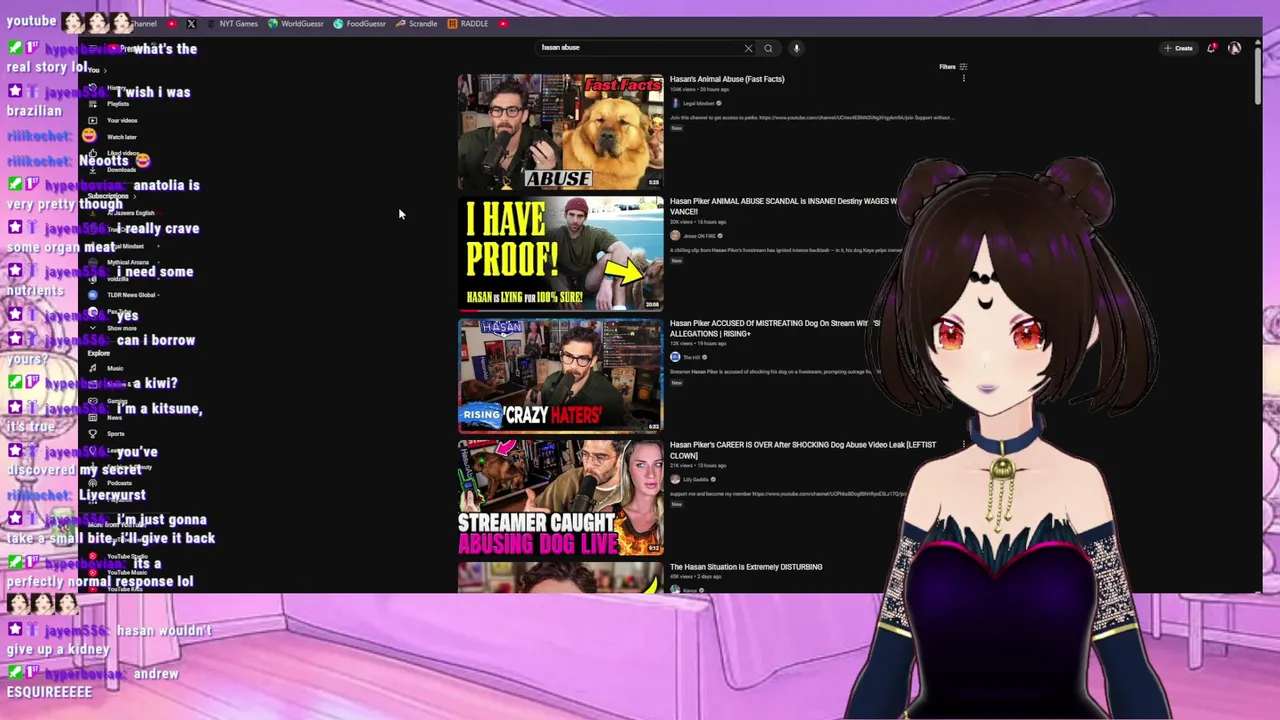Start voice search with the microphone icon
This screenshot has height=720, width=1280.
tap(796, 48)
